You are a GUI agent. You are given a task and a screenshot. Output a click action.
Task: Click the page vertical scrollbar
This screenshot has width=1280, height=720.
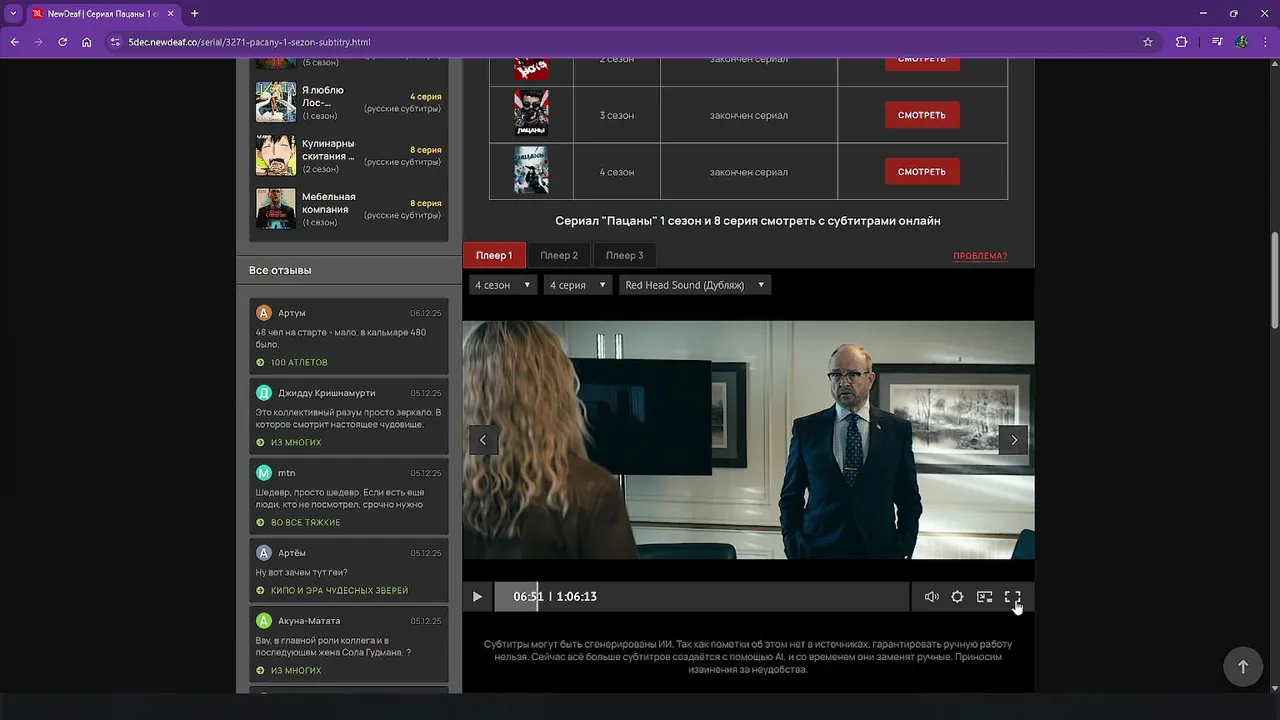point(1274,280)
